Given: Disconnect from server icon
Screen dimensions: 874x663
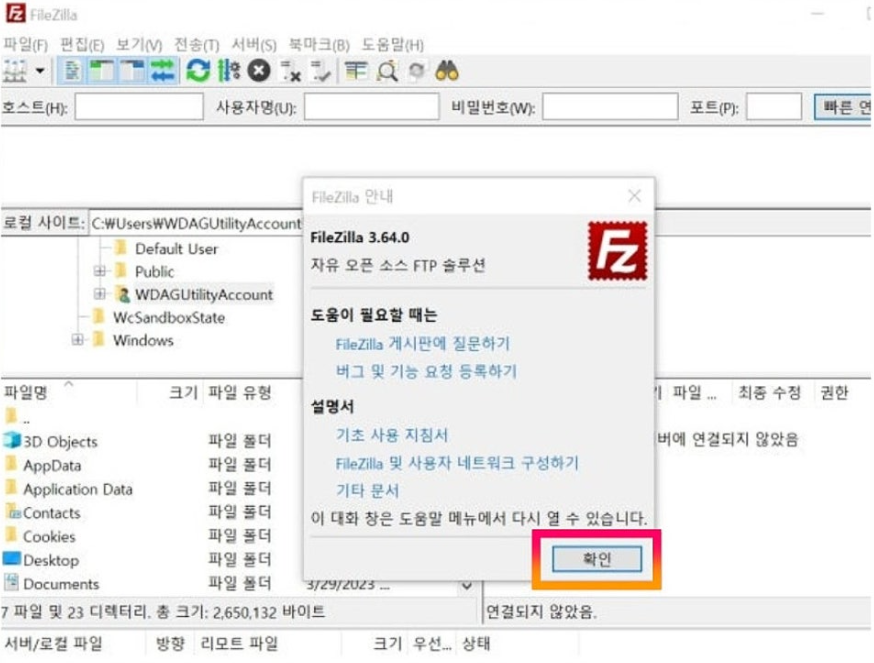Looking at the screenshot, I should tap(290, 71).
